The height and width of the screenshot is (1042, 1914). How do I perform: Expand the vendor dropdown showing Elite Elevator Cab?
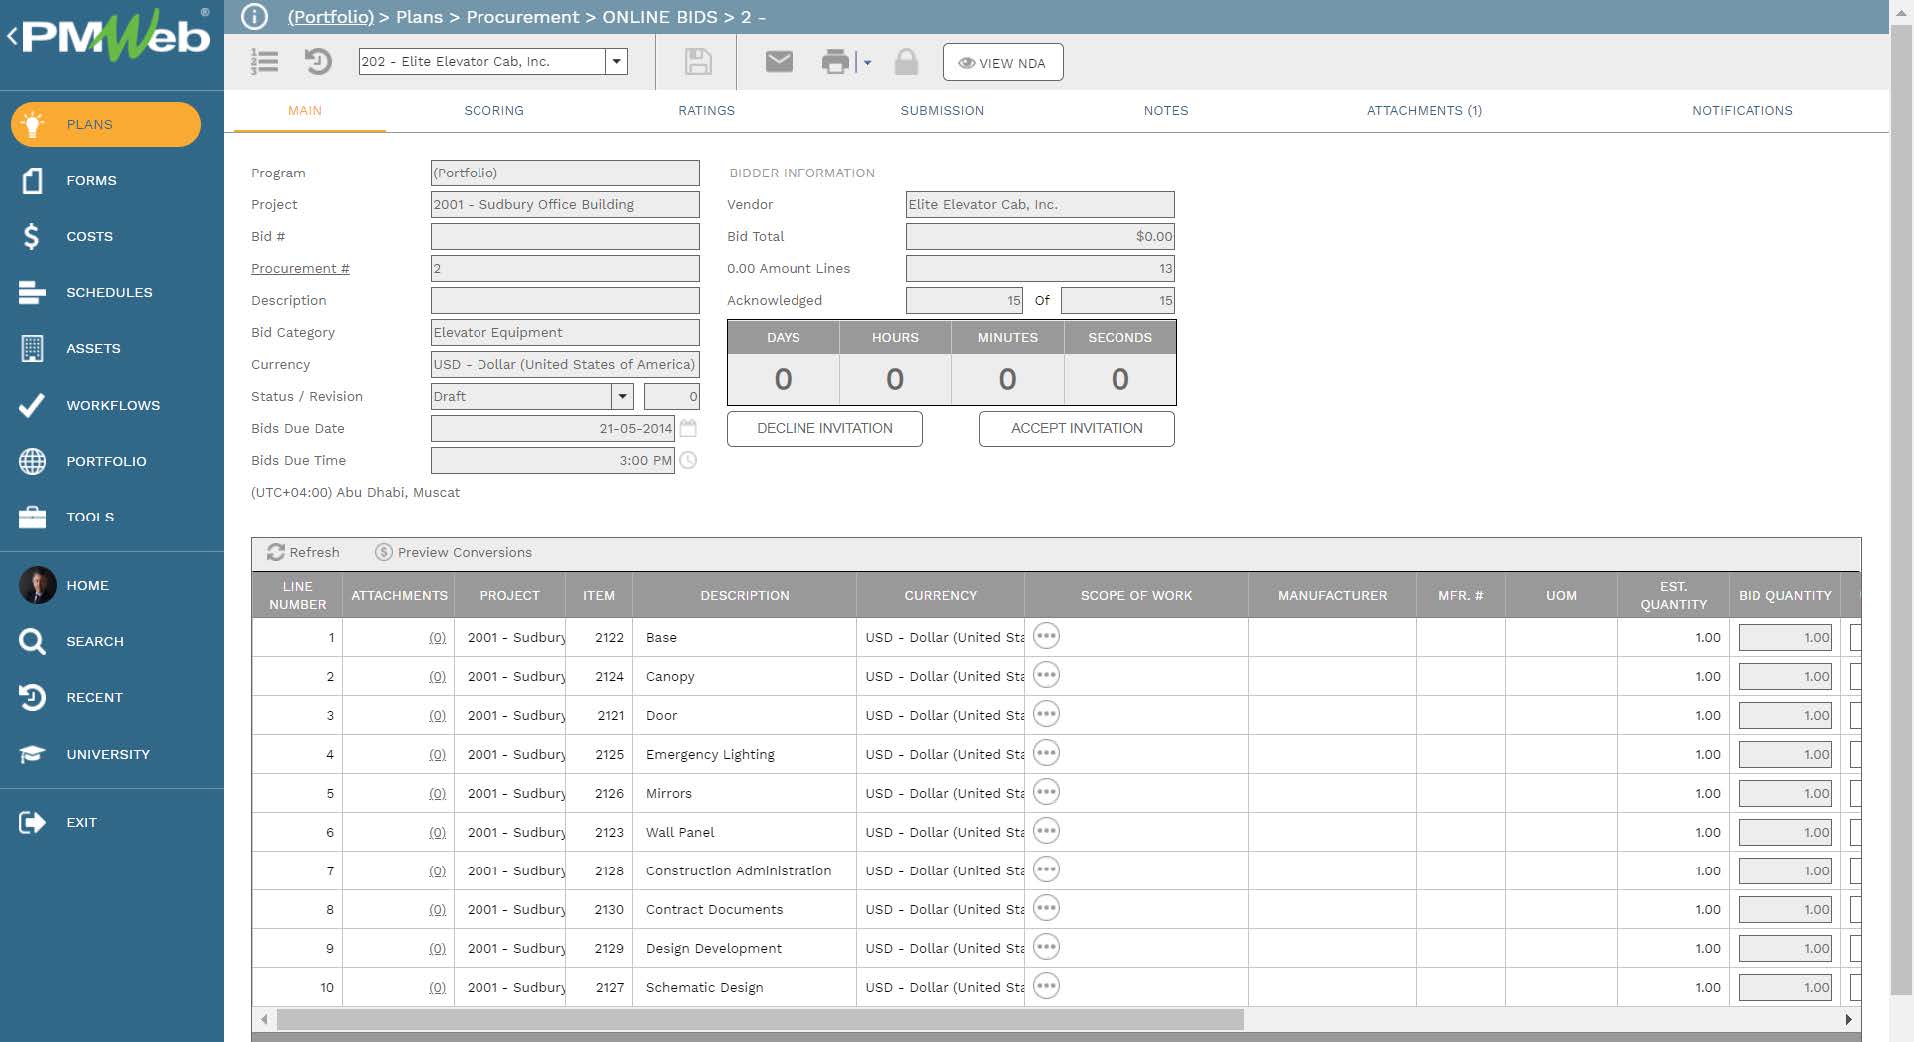point(617,62)
